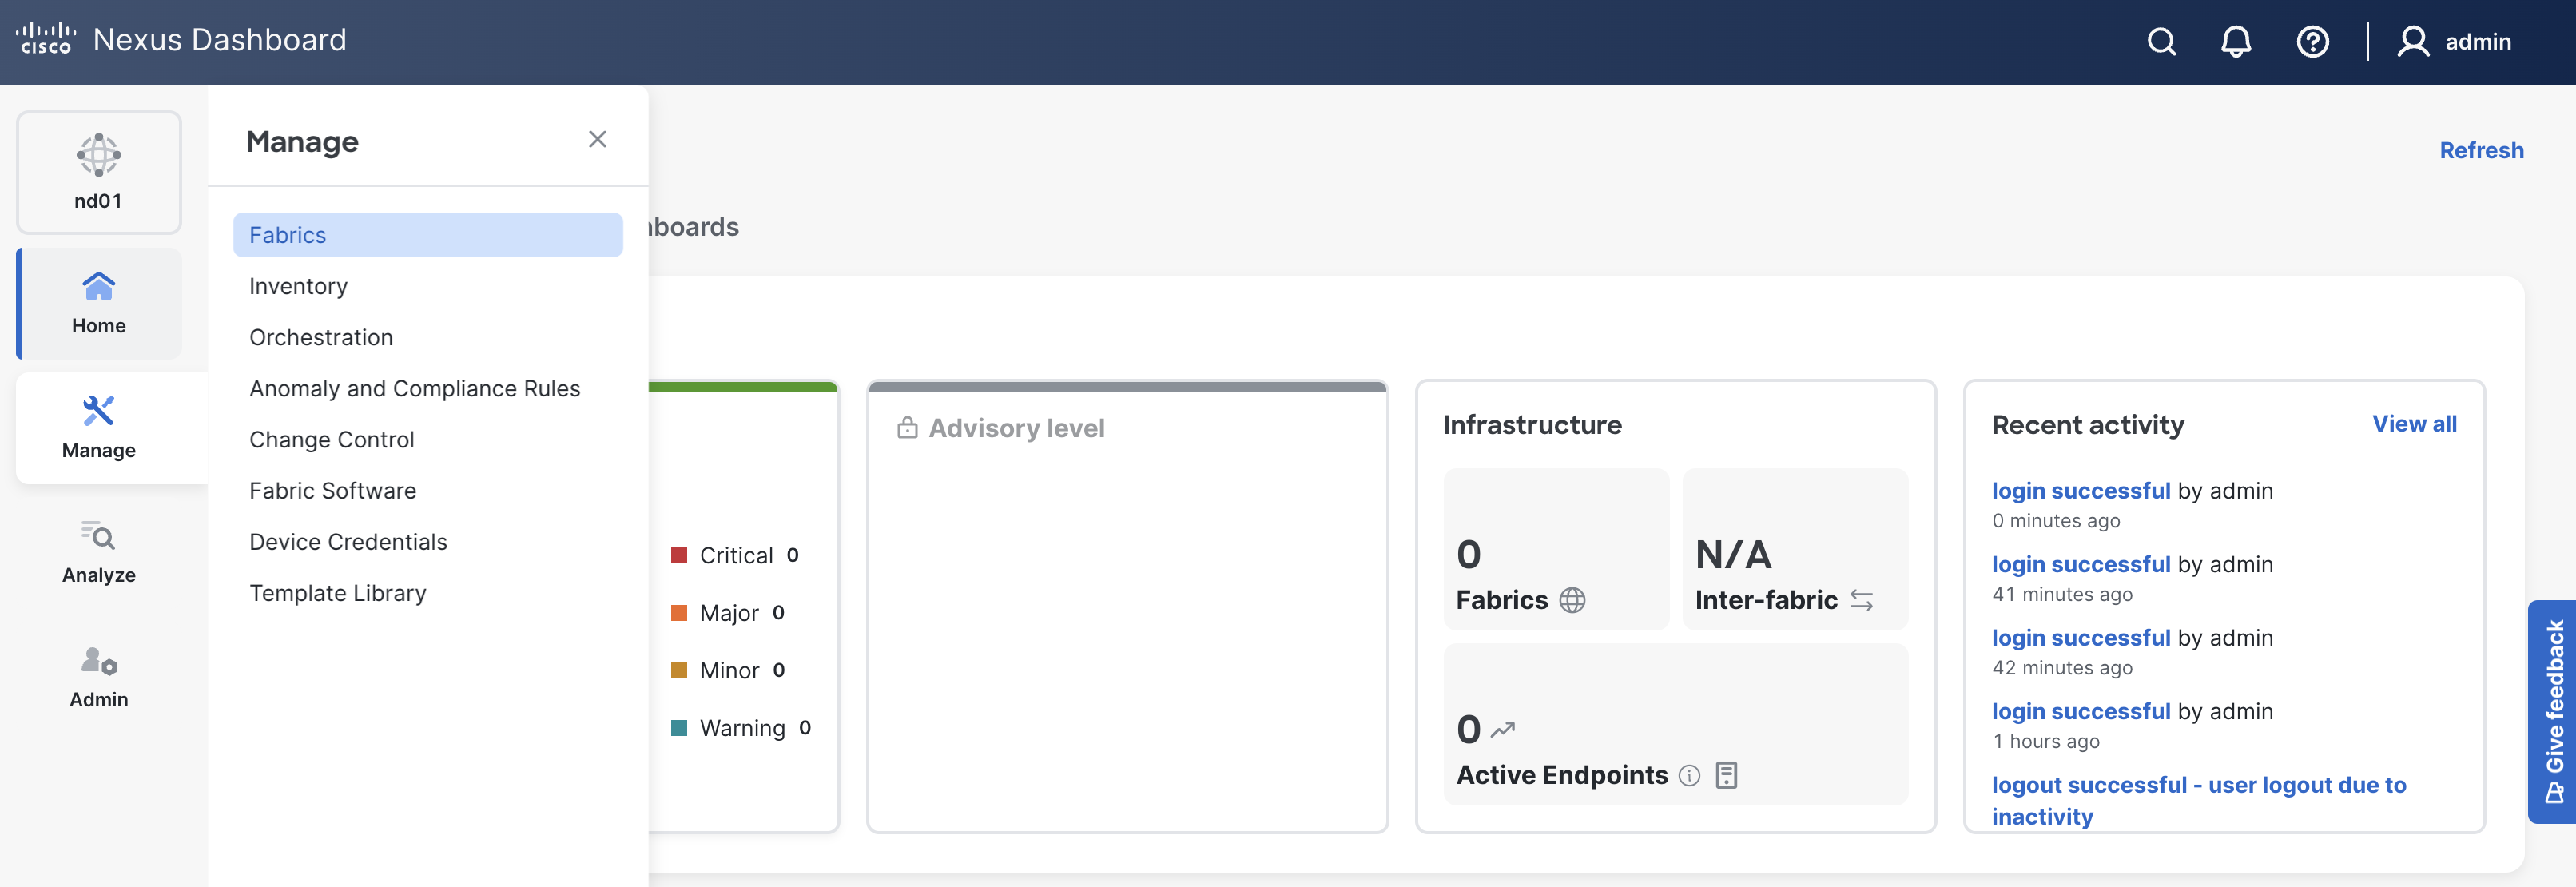Open Analyze section in sidebar

(99, 551)
